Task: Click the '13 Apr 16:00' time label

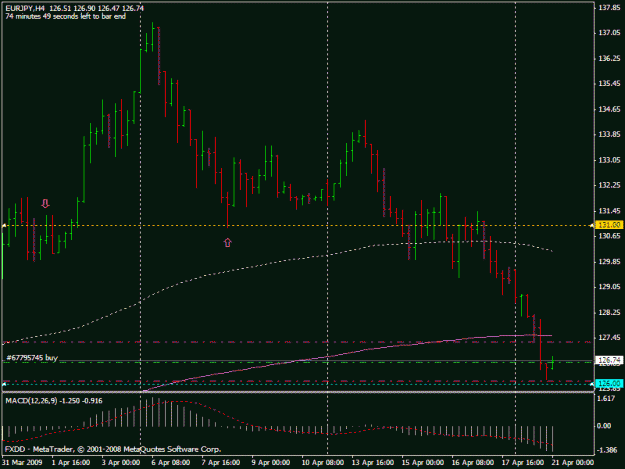Action: point(373,463)
